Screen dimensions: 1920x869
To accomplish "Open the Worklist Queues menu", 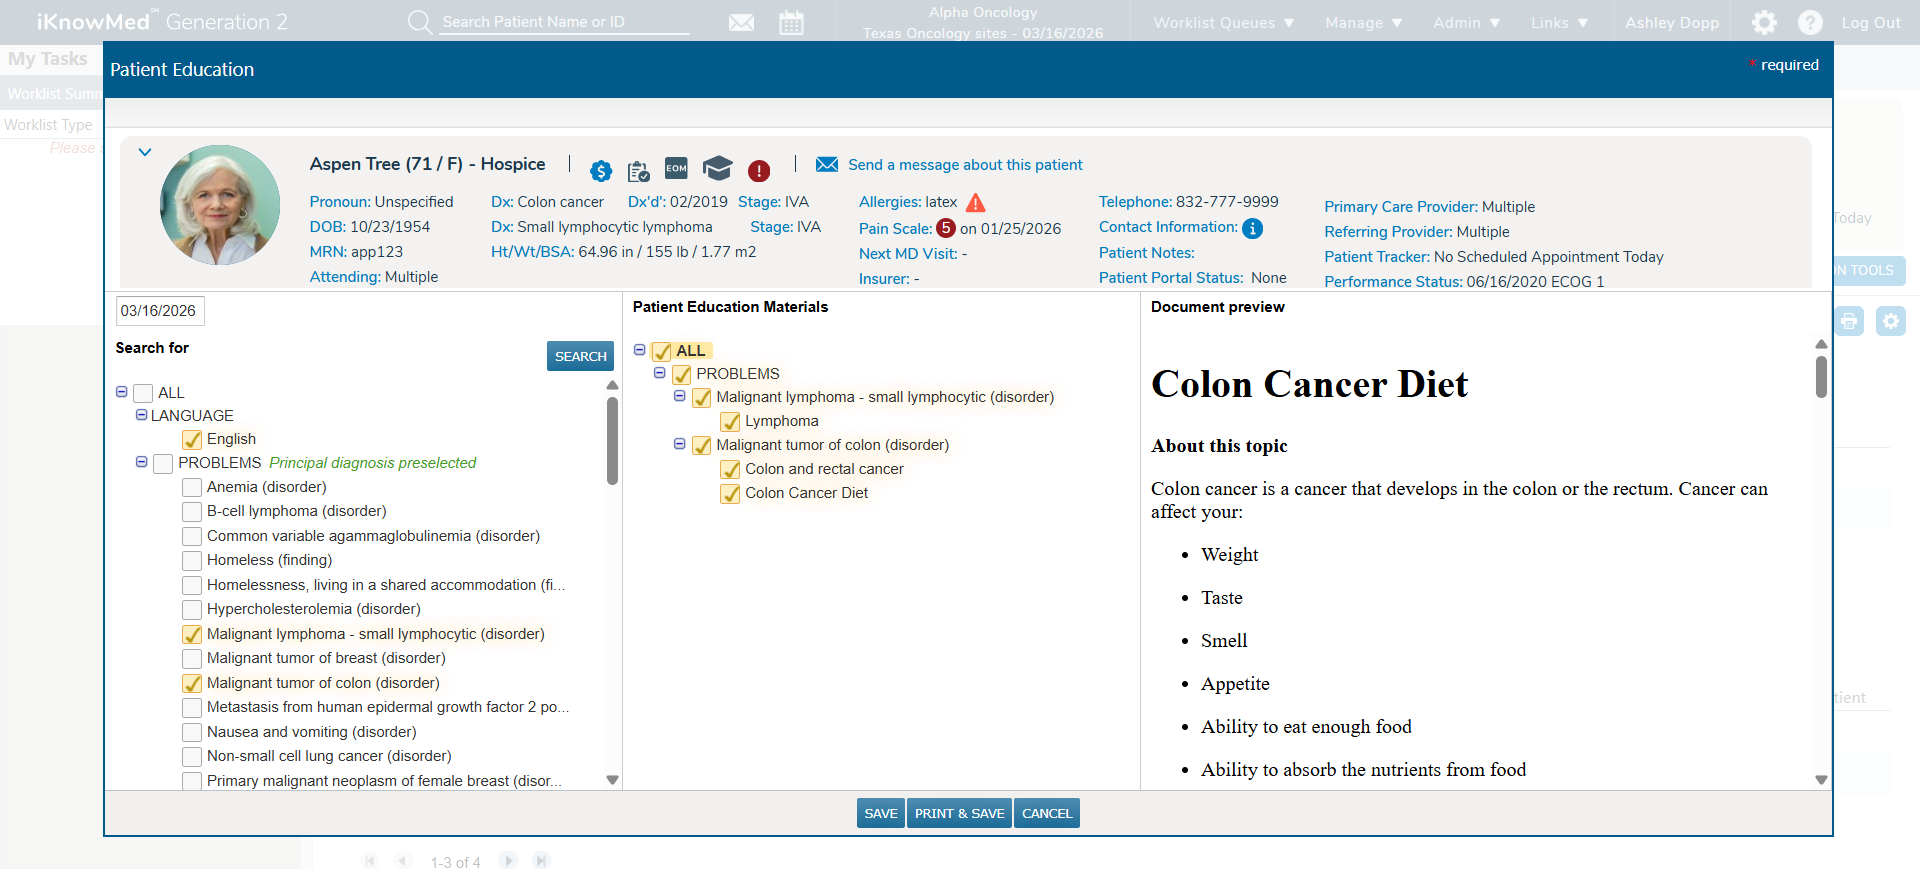I will (x=1223, y=22).
